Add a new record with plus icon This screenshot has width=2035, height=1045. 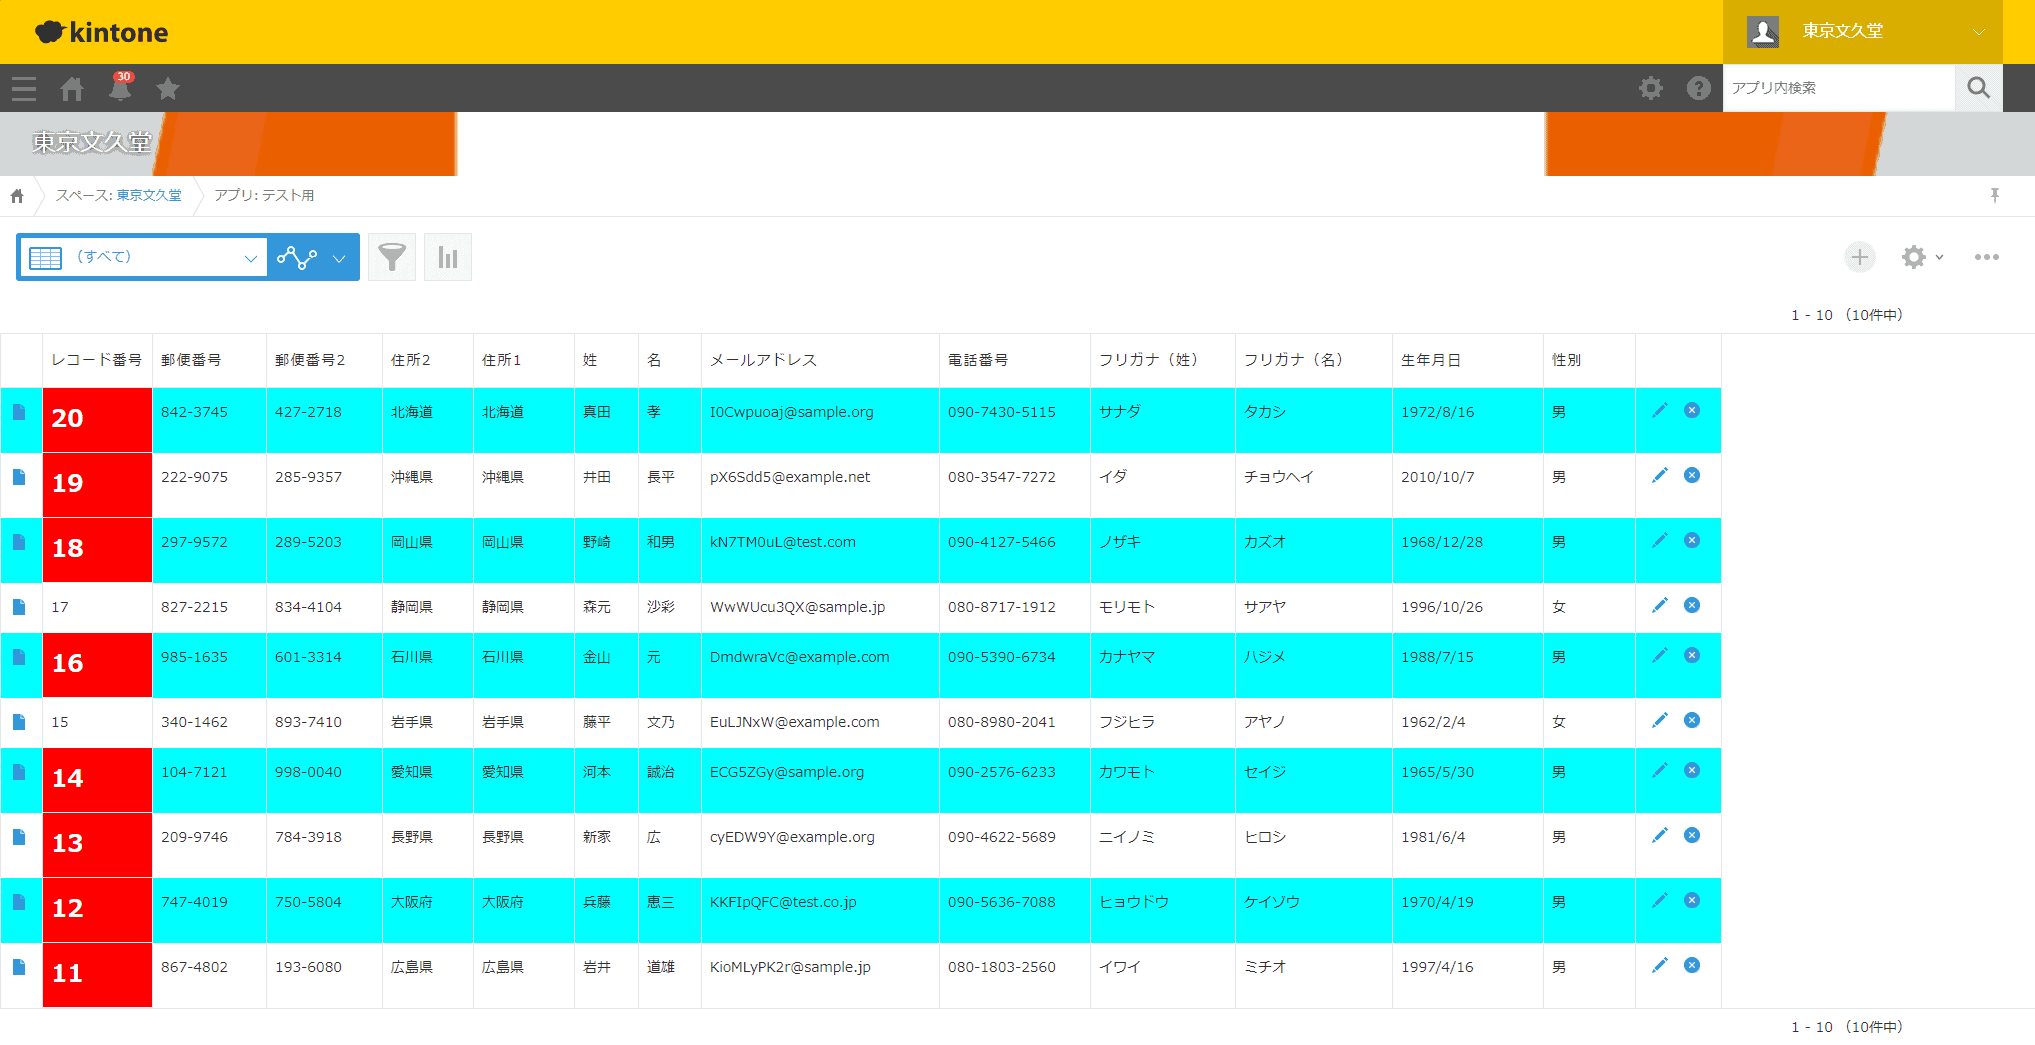click(1859, 257)
